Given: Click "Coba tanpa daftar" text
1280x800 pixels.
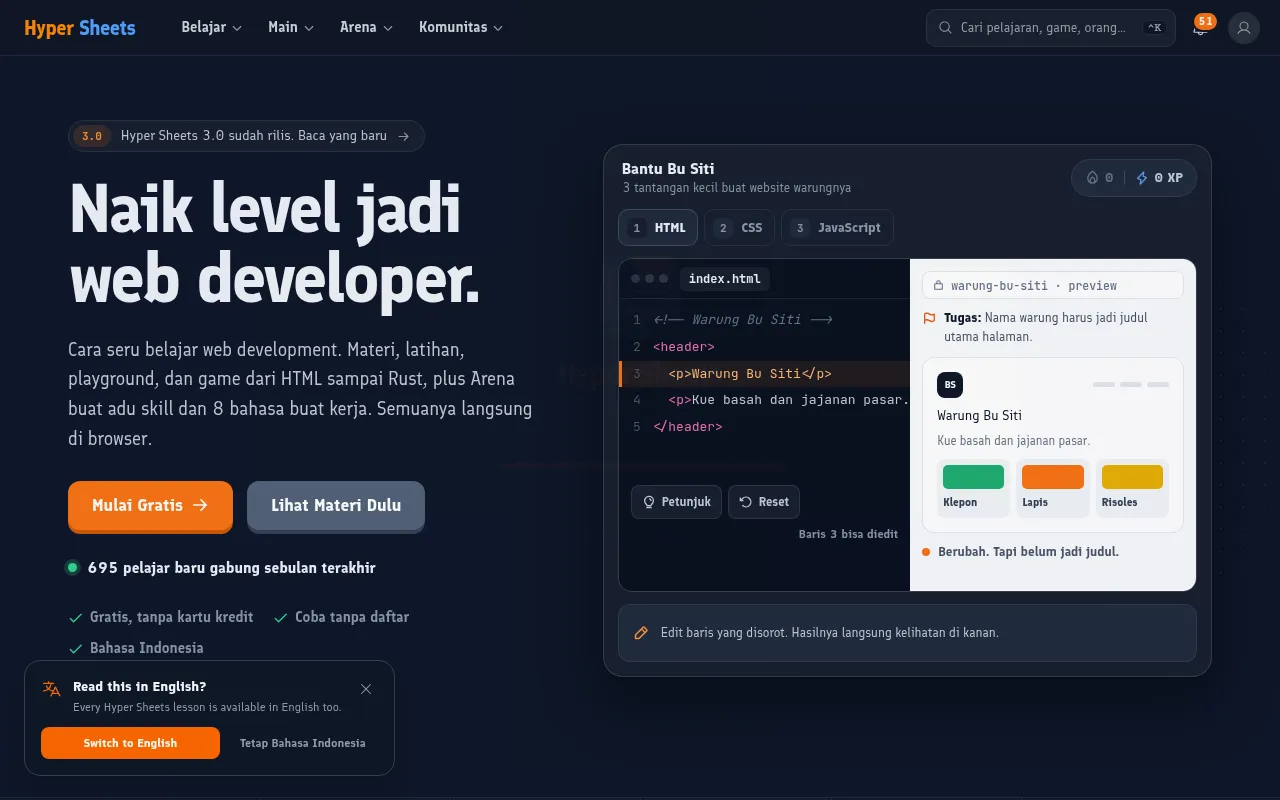Looking at the screenshot, I should (352, 617).
